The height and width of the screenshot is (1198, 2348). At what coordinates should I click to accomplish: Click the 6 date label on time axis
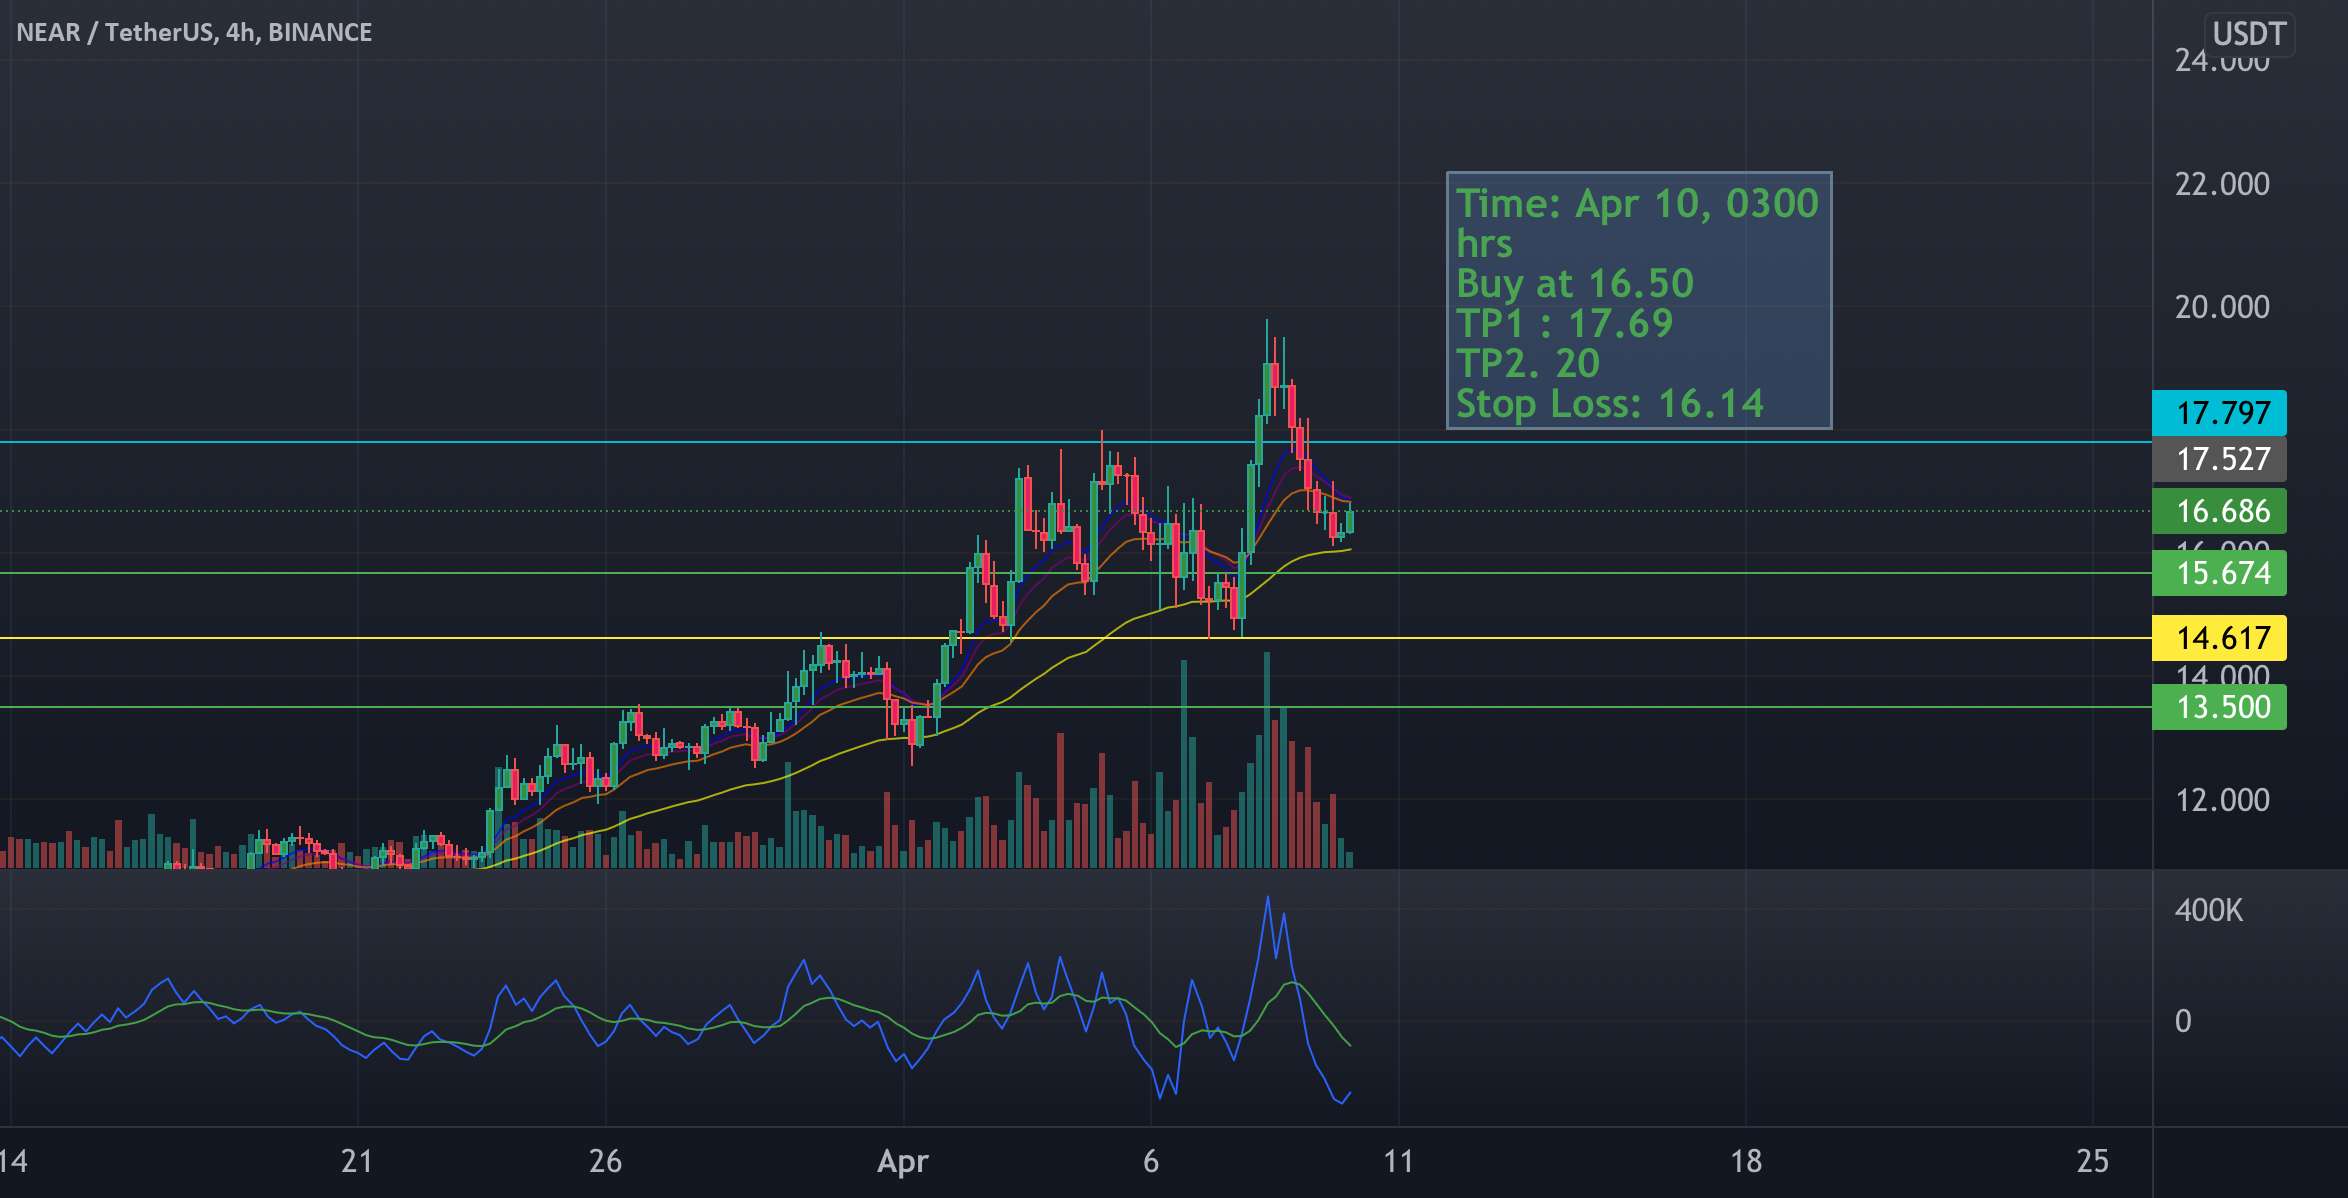(x=1151, y=1161)
